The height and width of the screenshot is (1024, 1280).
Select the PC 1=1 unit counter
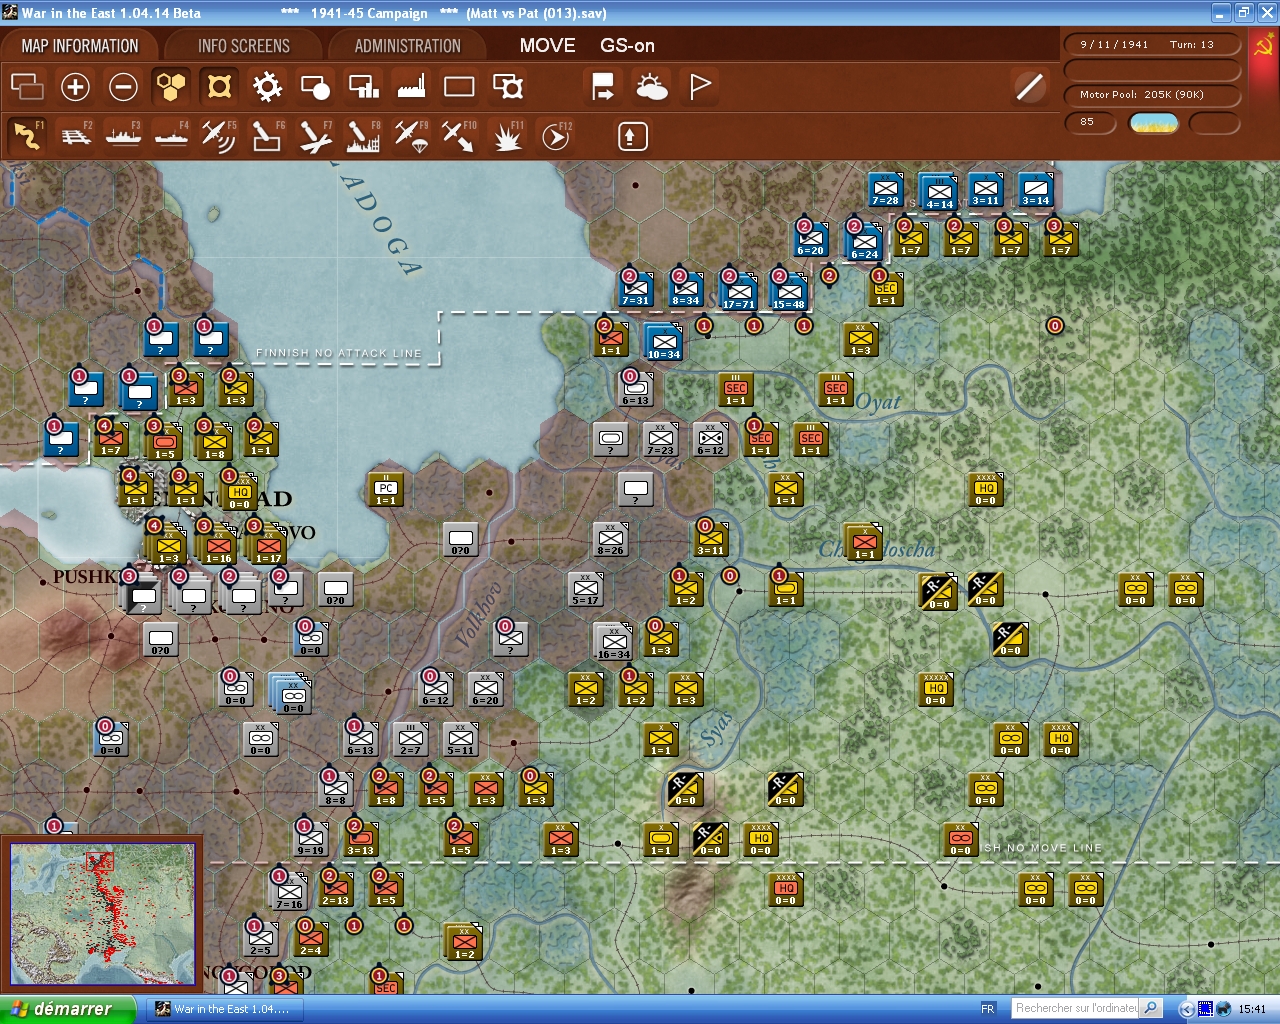pyautogui.click(x=386, y=491)
